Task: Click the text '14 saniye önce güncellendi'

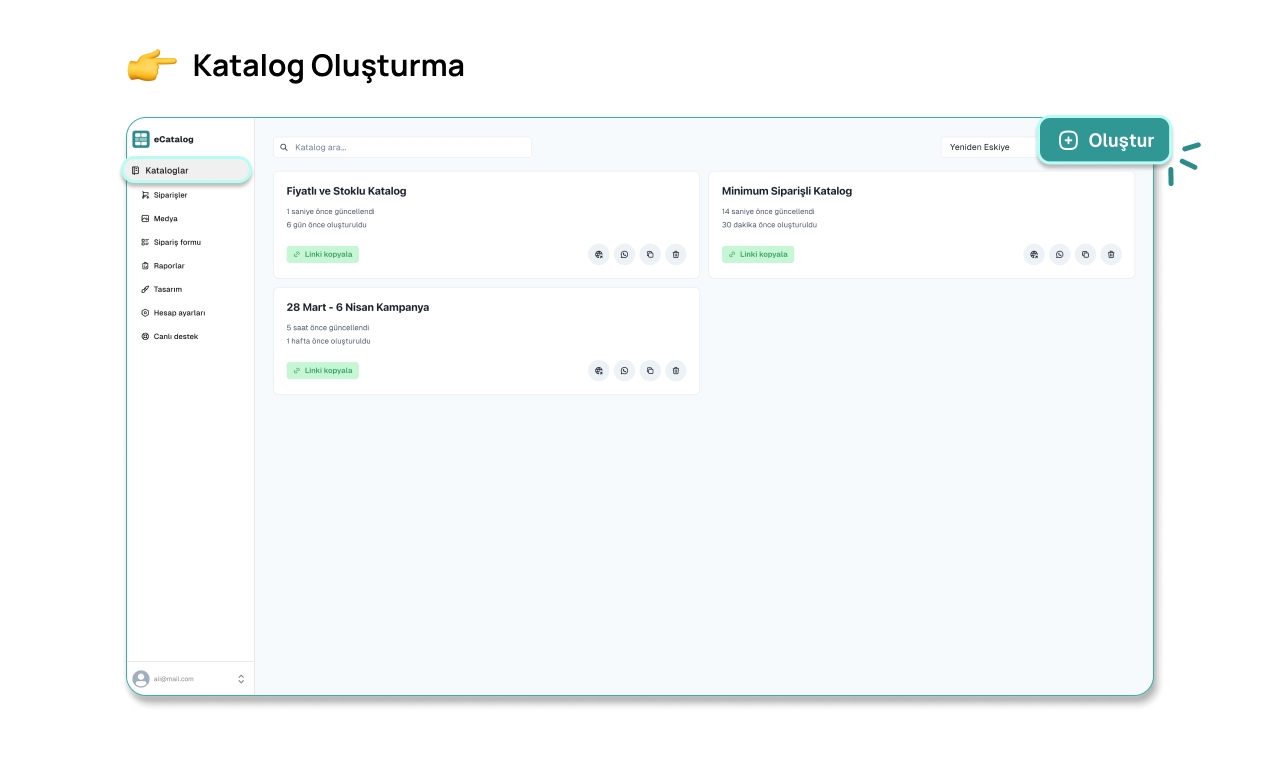Action: tap(768, 212)
